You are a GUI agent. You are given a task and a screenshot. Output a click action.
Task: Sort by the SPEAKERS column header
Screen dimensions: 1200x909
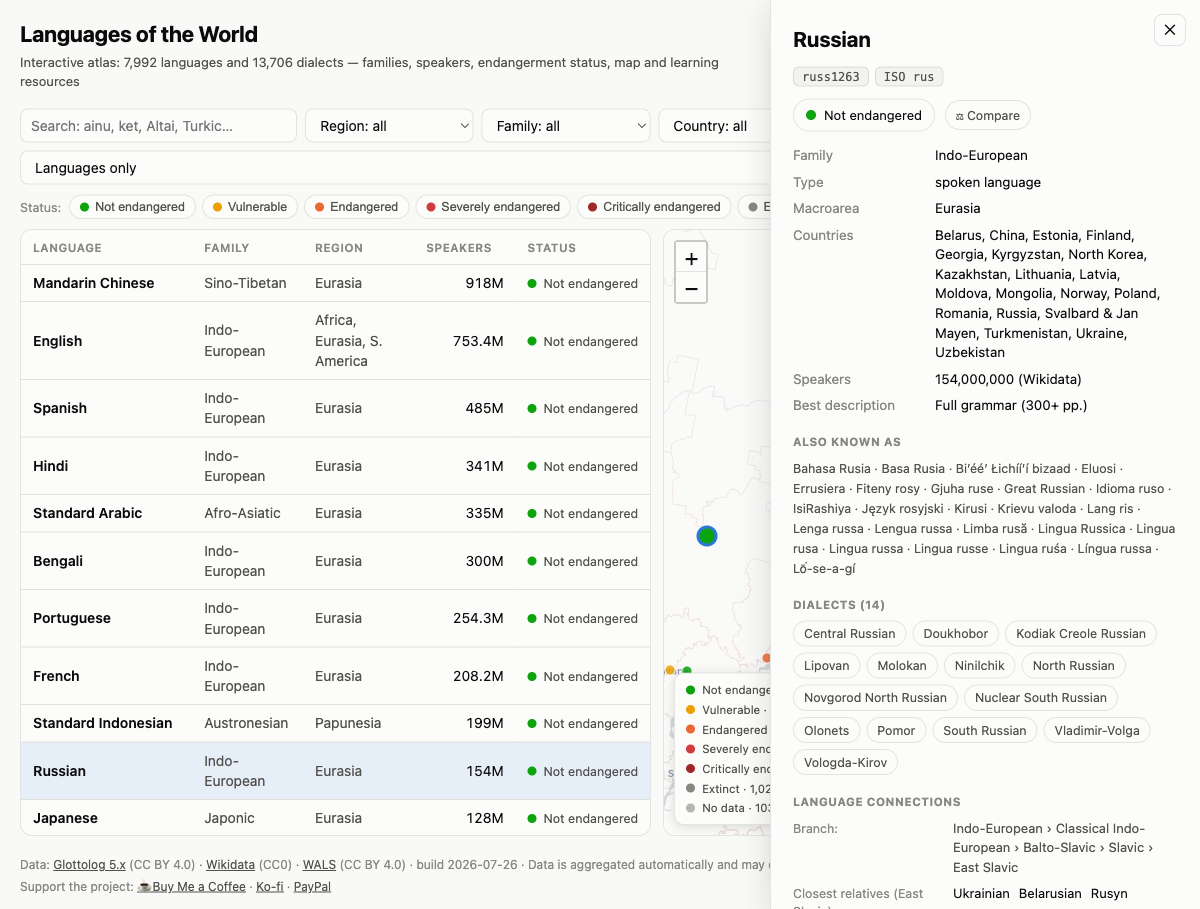pos(459,248)
